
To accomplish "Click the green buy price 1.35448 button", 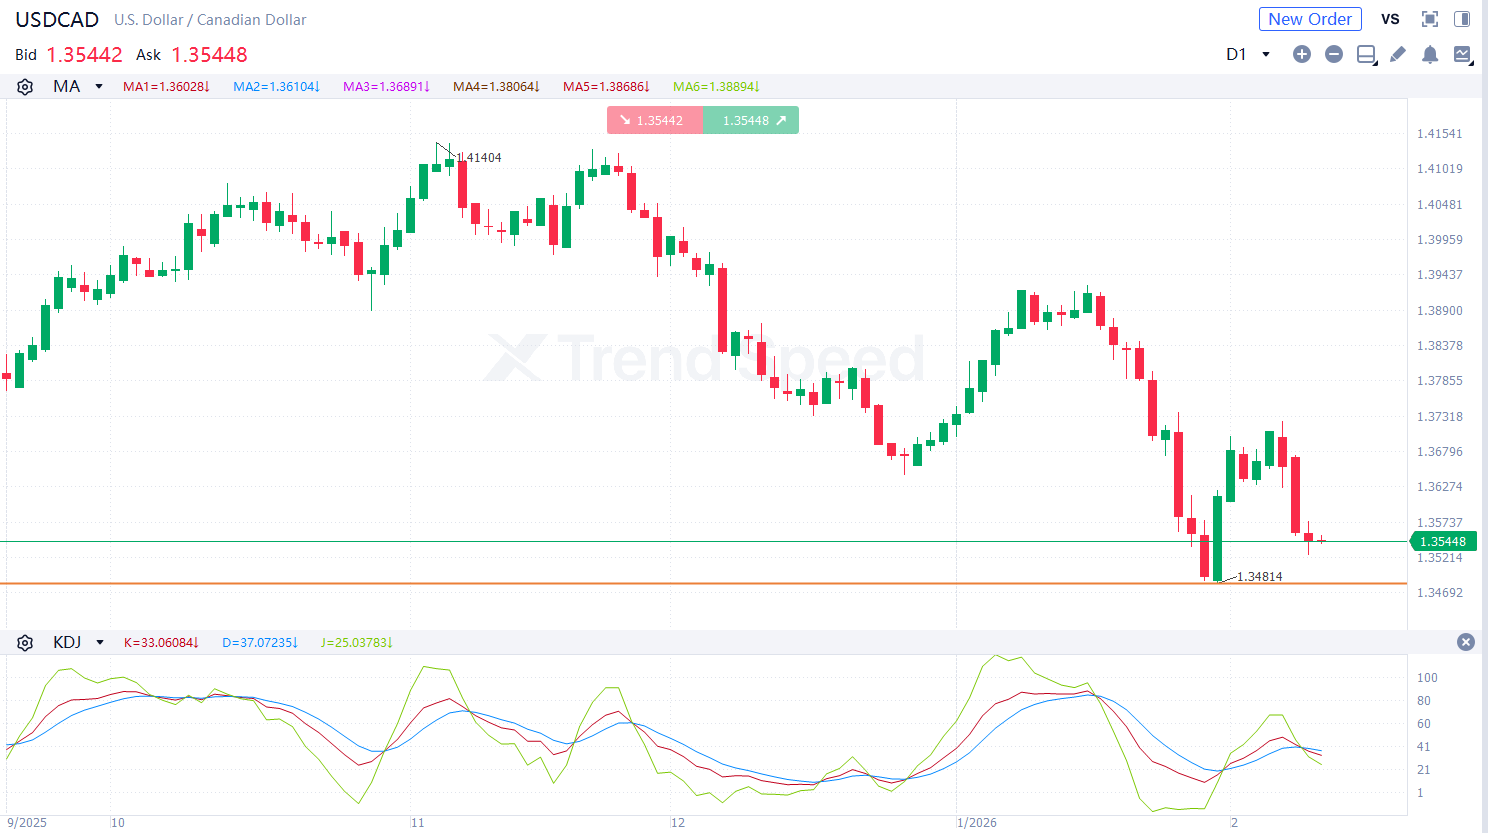I will 751,120.
